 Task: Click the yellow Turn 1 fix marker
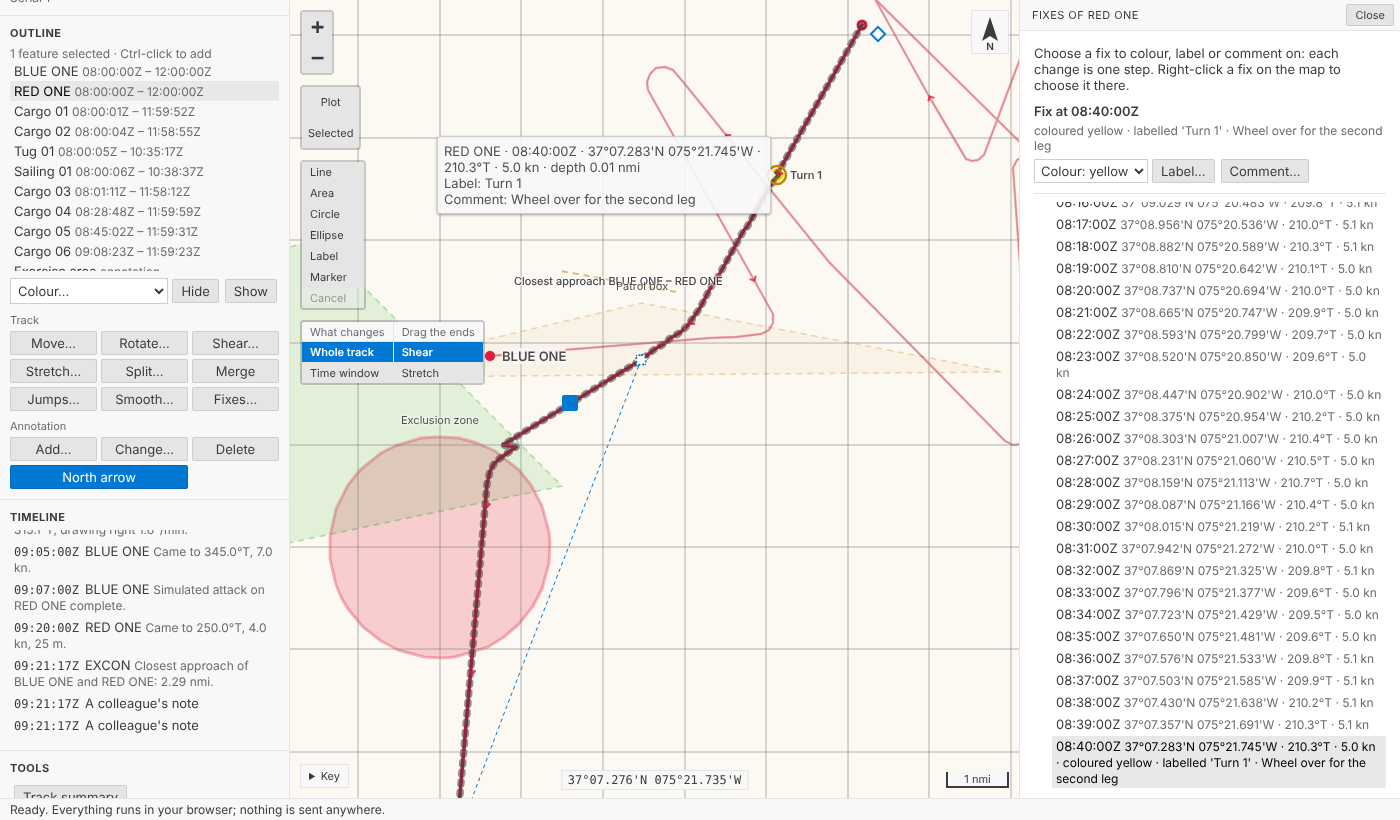pos(778,175)
